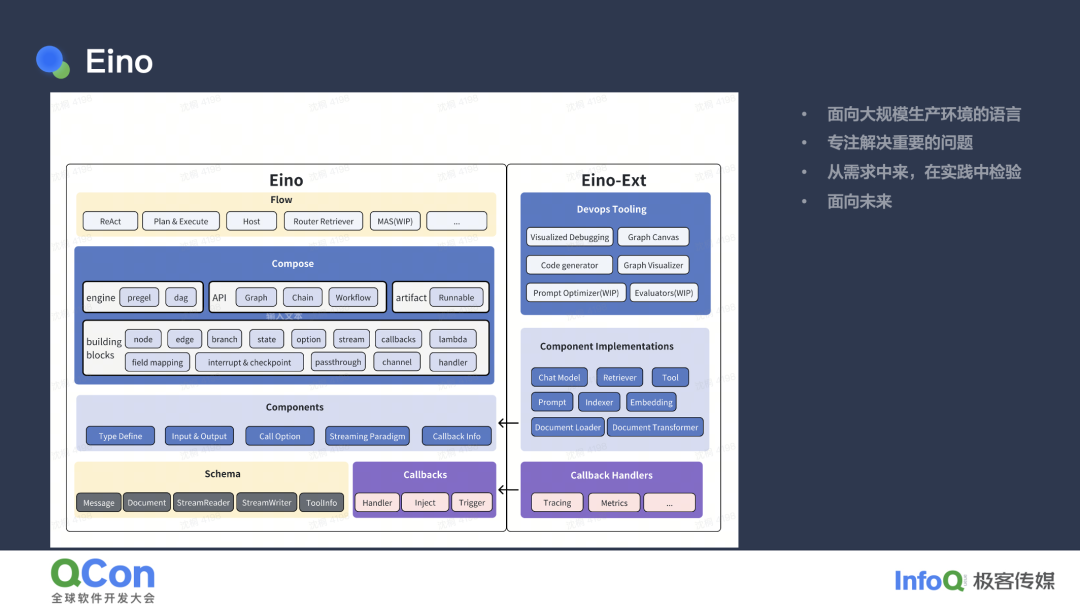Click the bullet "面向大规模生产环境的语言"
The height and width of the screenshot is (611, 1080).
[924, 114]
